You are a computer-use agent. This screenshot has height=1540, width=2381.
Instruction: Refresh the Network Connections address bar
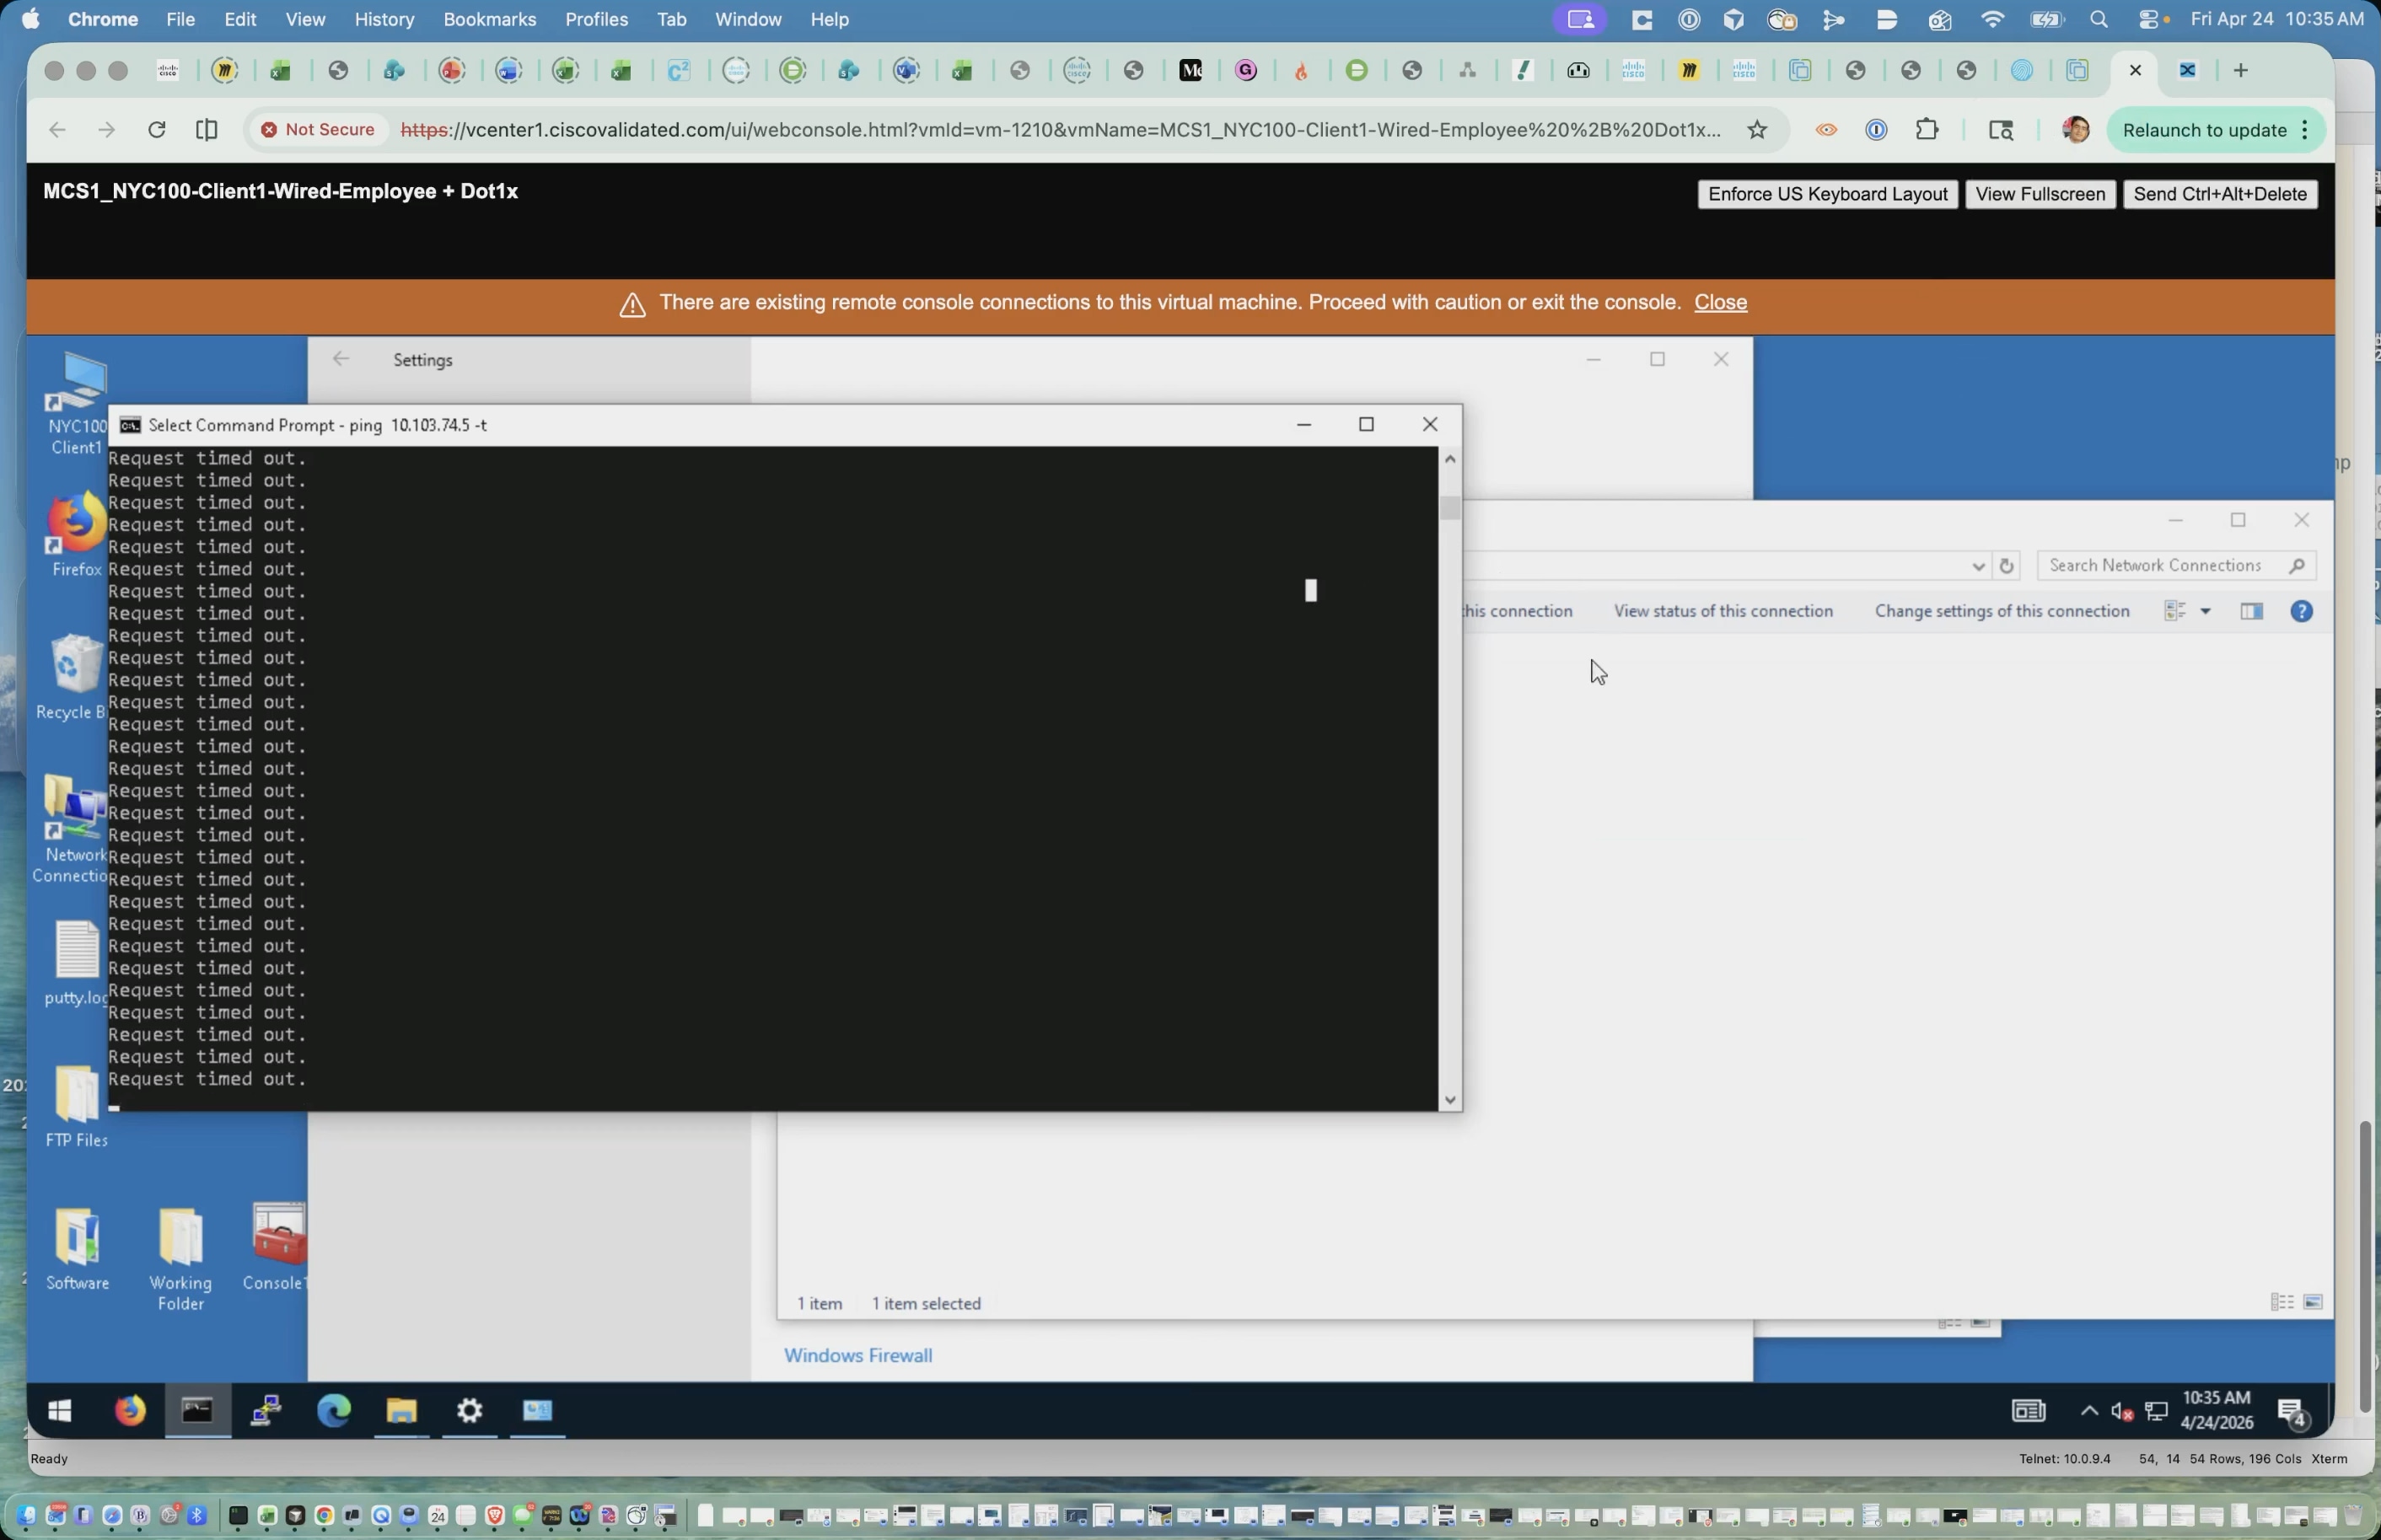tap(2006, 566)
